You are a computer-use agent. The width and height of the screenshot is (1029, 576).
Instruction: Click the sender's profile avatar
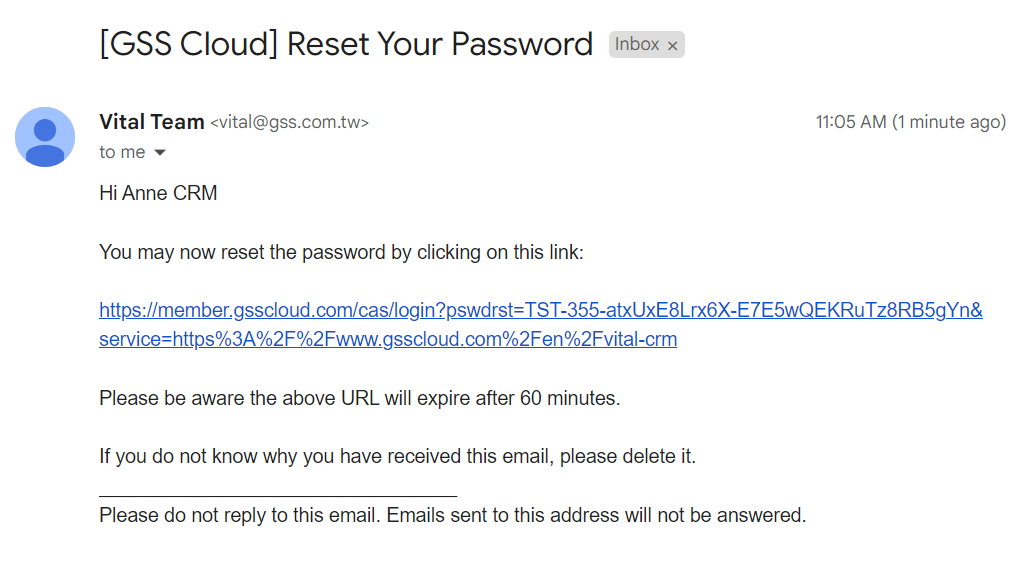tap(45, 136)
